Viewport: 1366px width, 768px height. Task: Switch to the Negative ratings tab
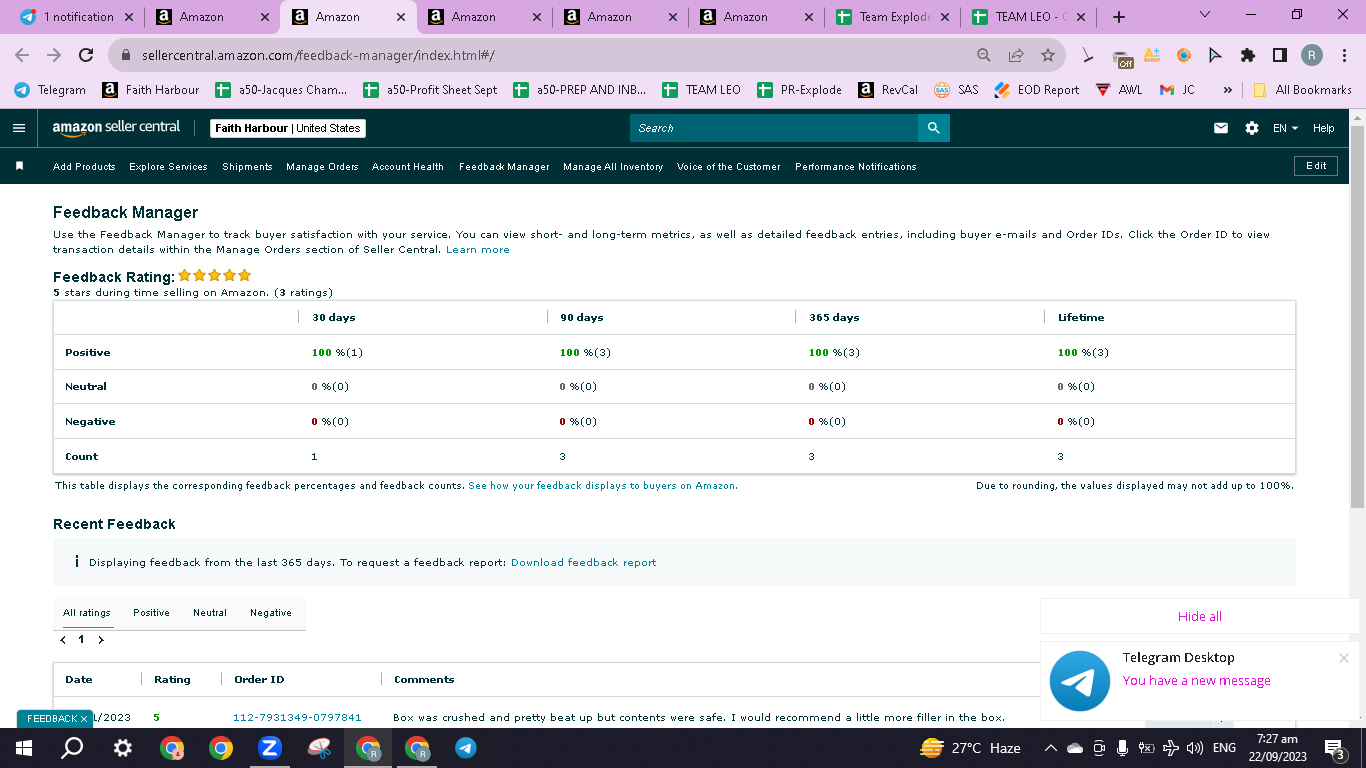(x=271, y=613)
